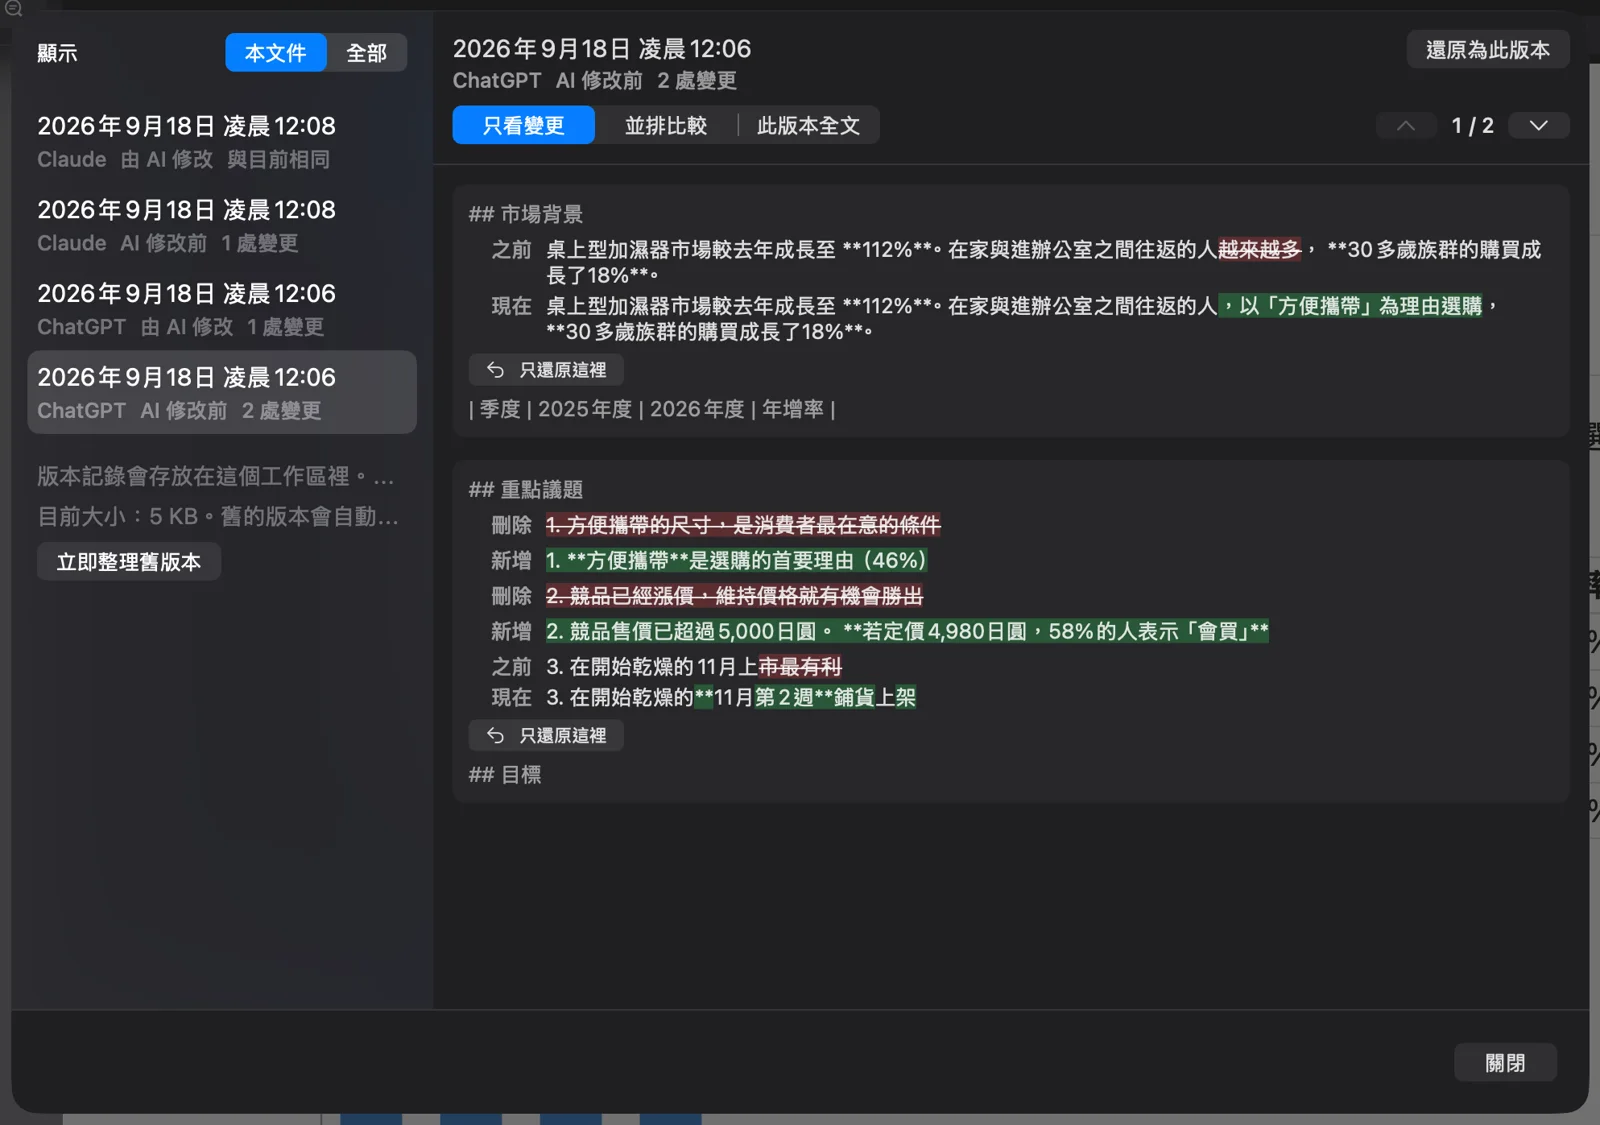This screenshot has width=1600, height=1125.
Task: Go to previous change with up chevron
Action: tap(1405, 126)
